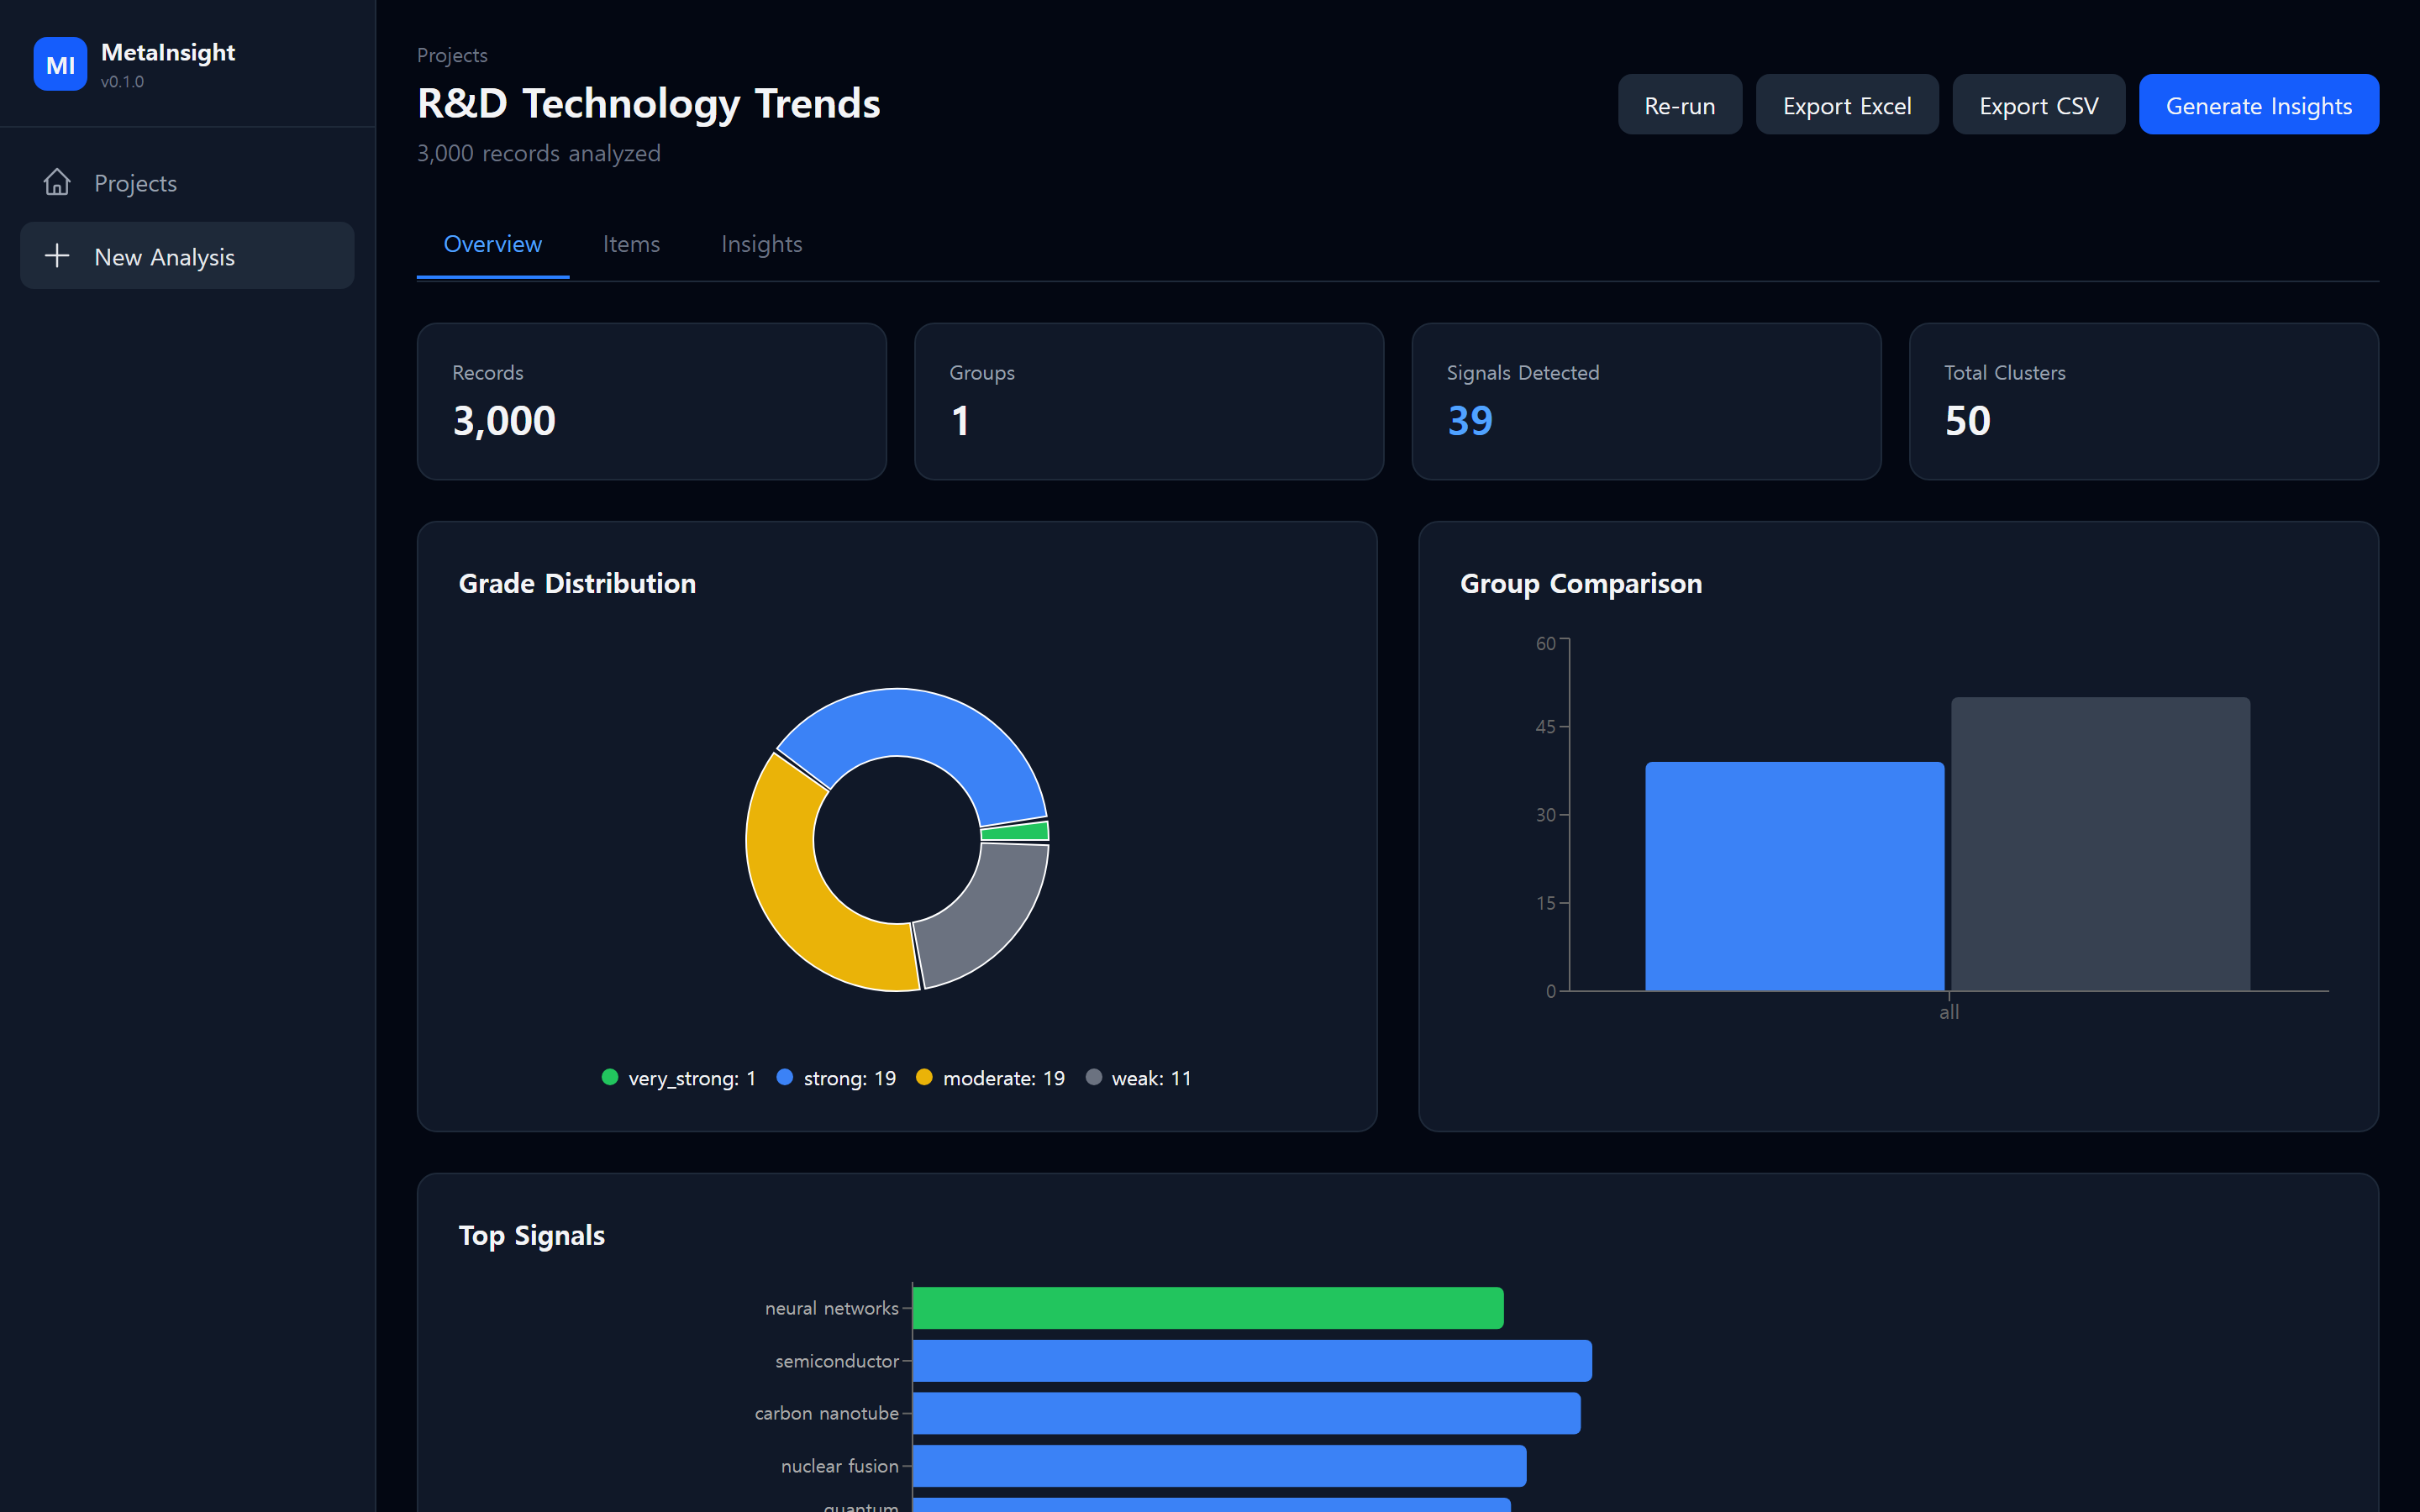Click the Records 3,000 card
Image resolution: width=2420 pixels, height=1512 pixels.
coord(652,401)
